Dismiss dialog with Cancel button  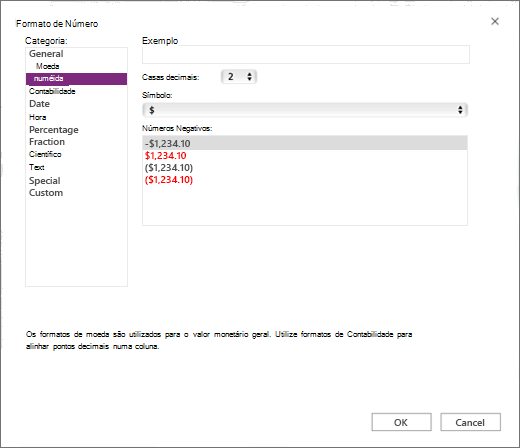point(470,422)
